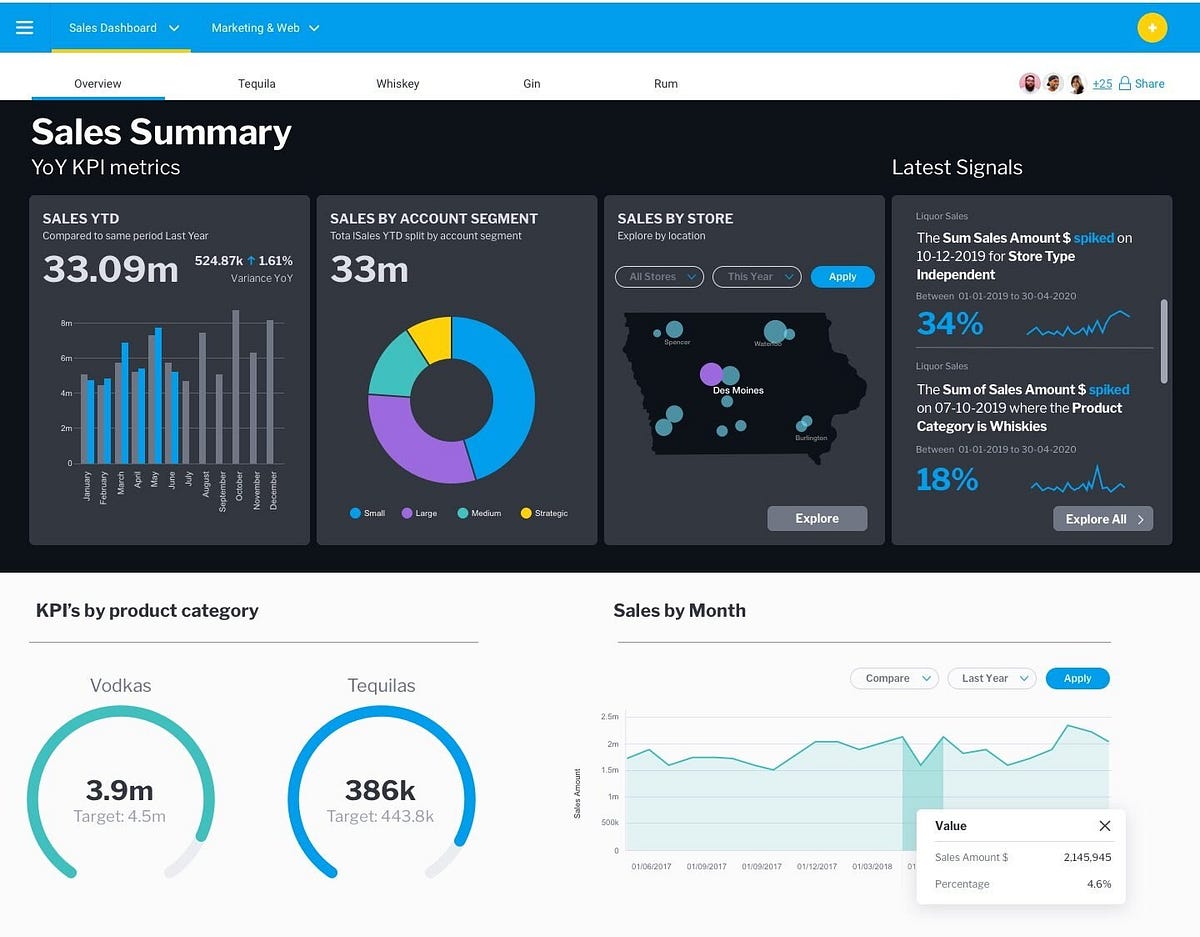Open the This Year dropdown
Viewport: 1200px width, 937px height.
tap(756, 277)
